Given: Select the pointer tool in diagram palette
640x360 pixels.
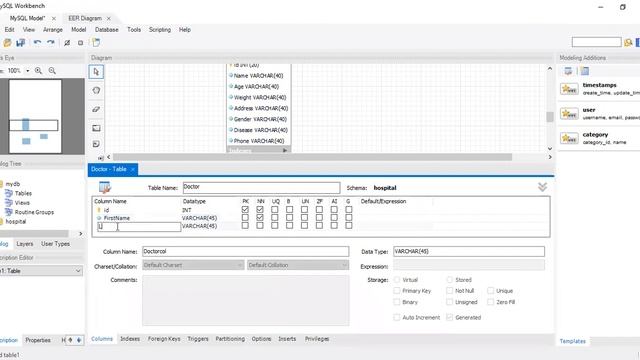Looking at the screenshot, I should click(x=96, y=72).
